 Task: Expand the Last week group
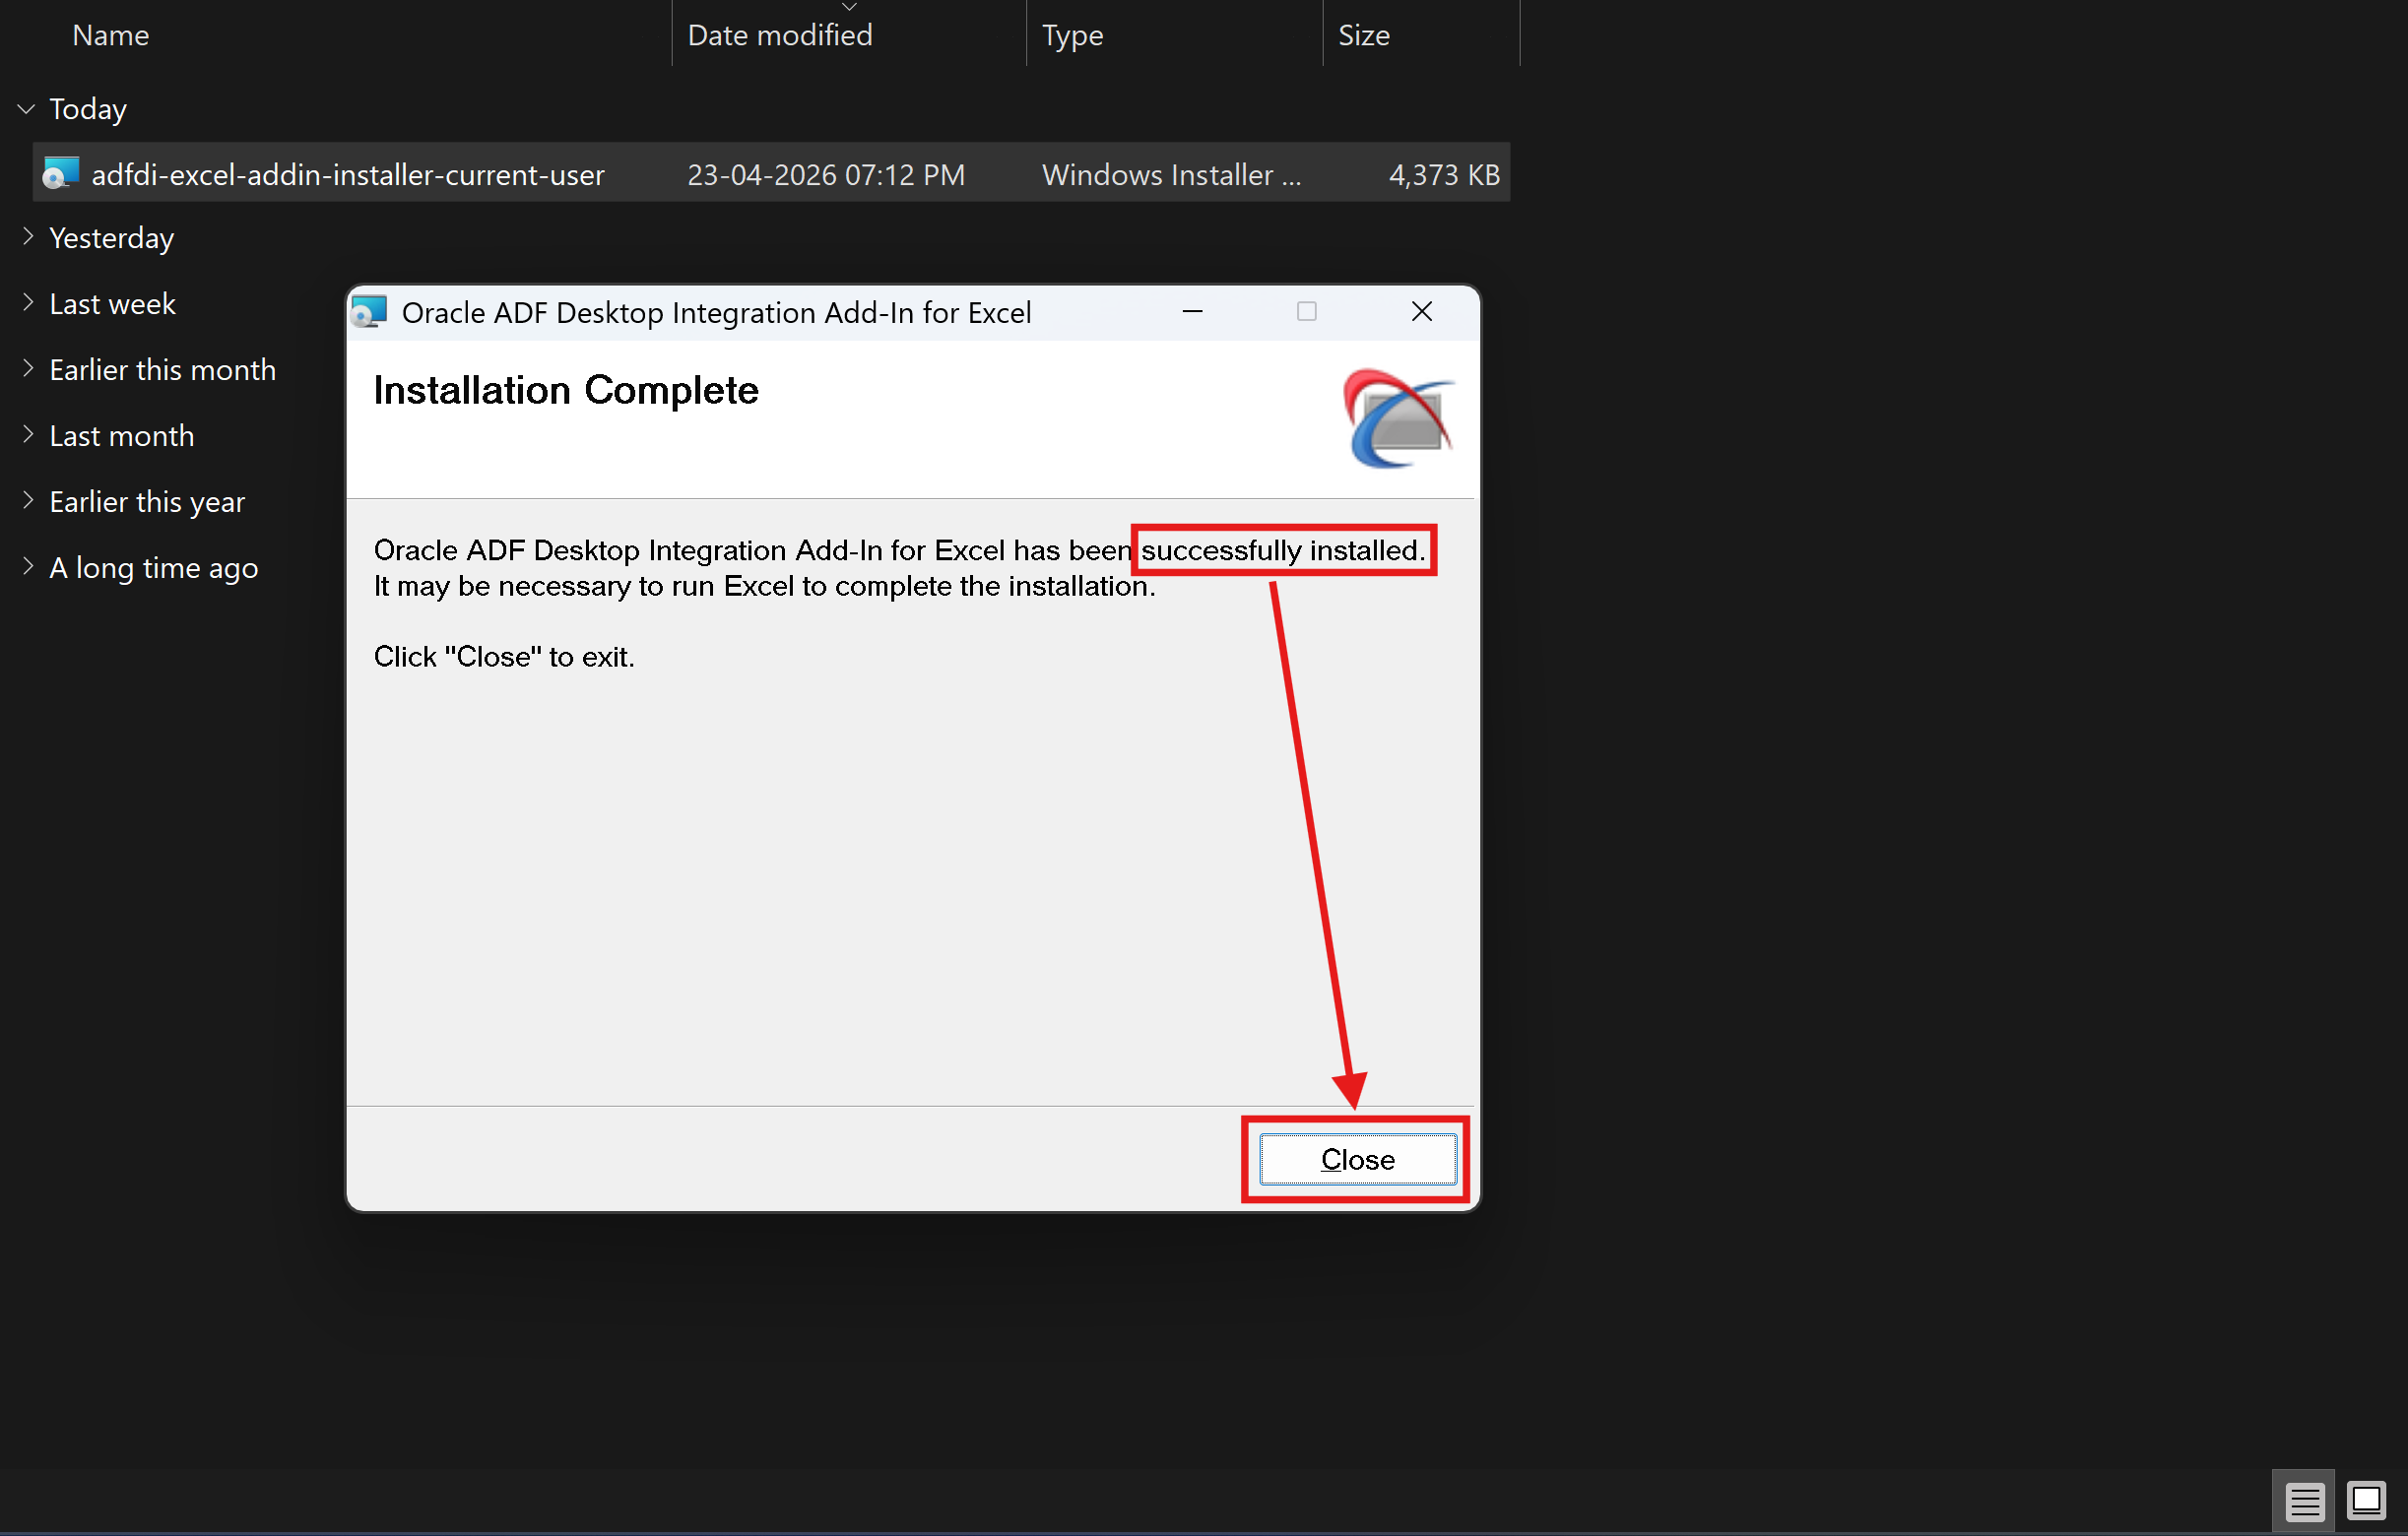(27, 303)
